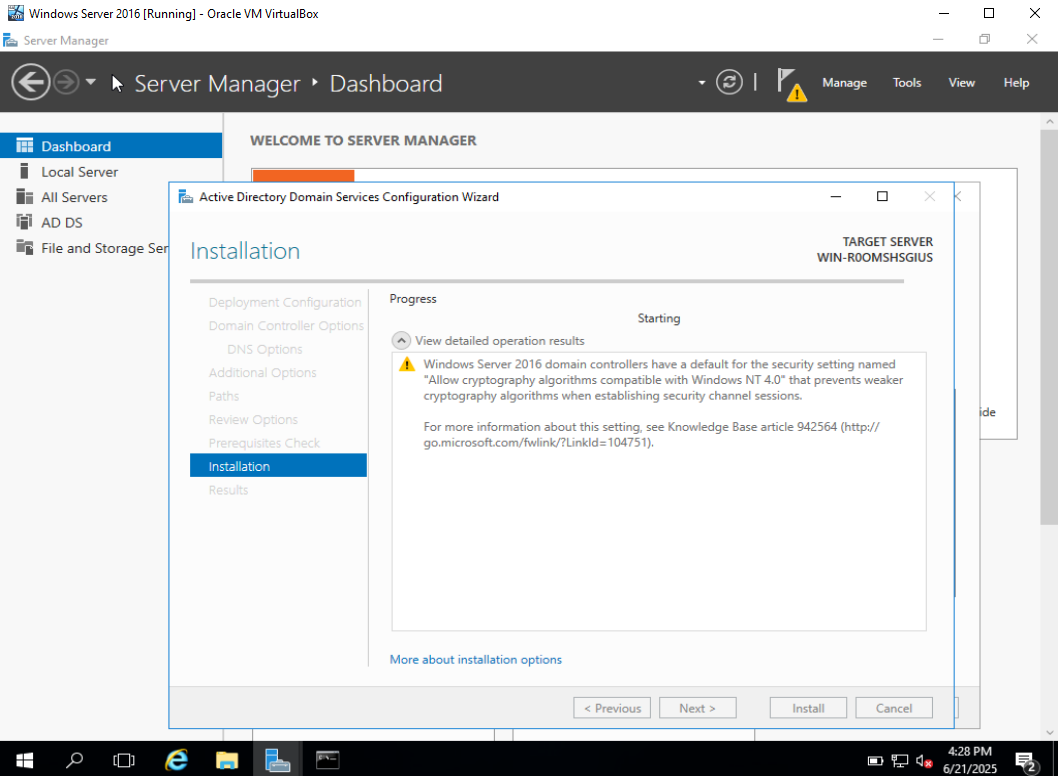Image resolution: width=1058 pixels, height=776 pixels.
Task: Click the All Servers icon in sidebar
Action: 24,196
